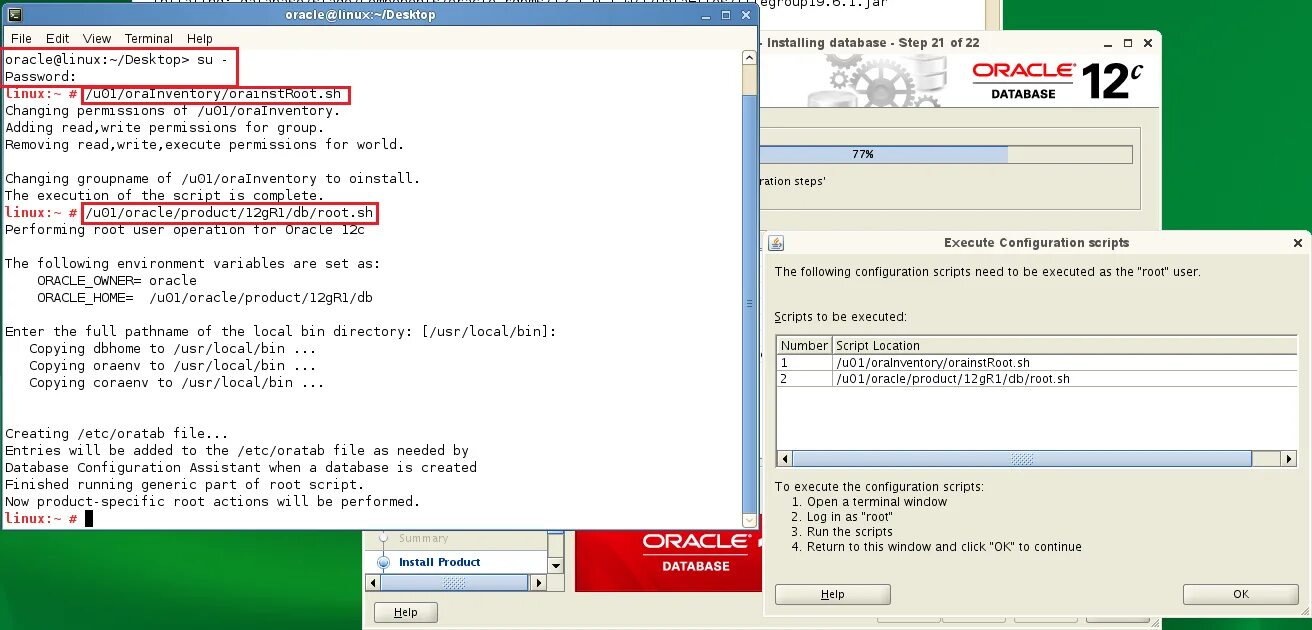Click the Oracle Database 12c logo banner
The image size is (1312, 630).
tap(1056, 80)
